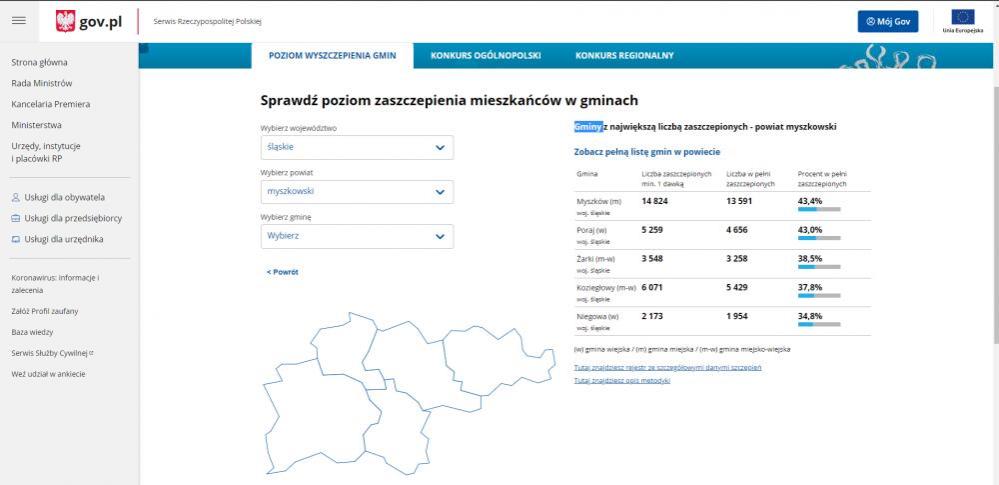Open Baza wiedzy link

32,333
